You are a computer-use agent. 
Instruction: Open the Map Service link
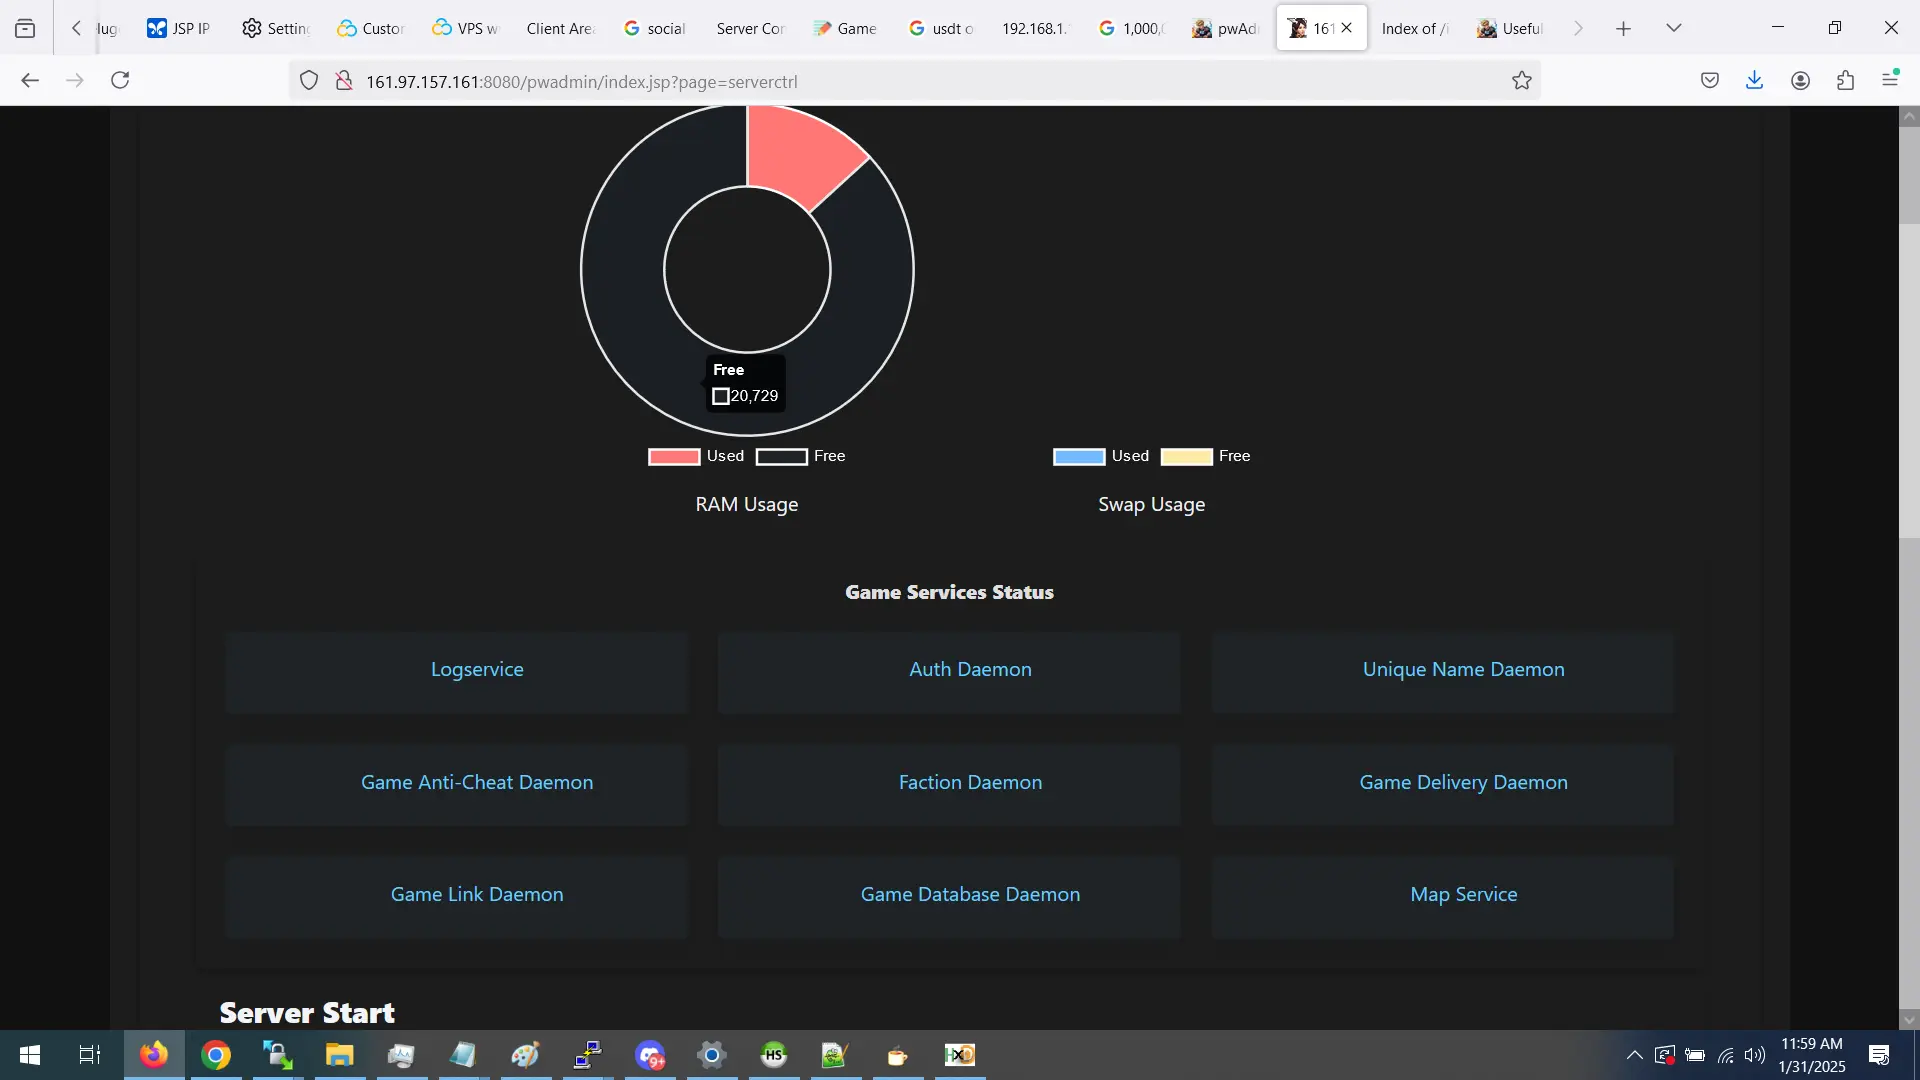1463,895
